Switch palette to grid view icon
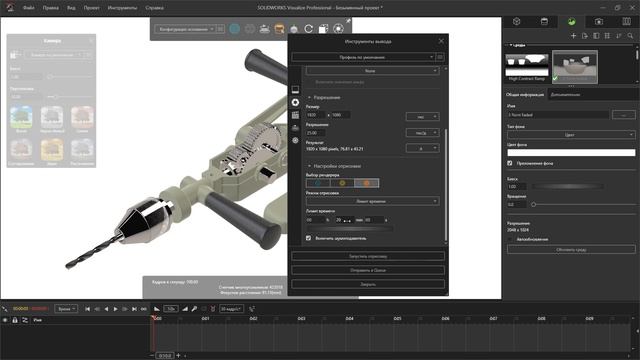This screenshot has width=640, height=360. click(607, 36)
